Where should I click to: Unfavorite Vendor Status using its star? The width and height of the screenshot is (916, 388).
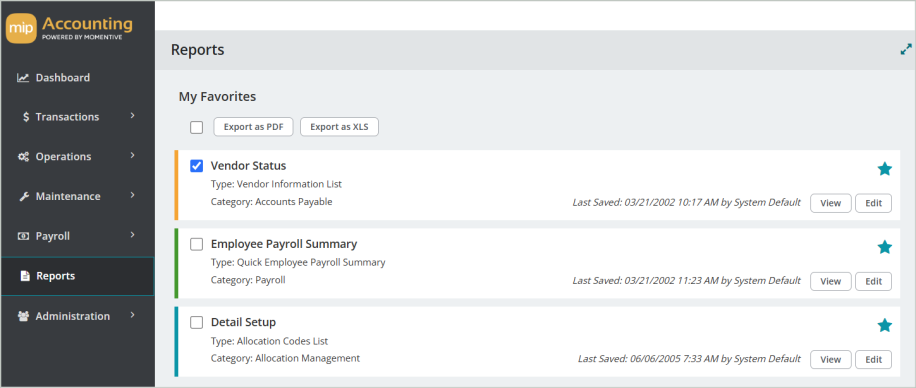tap(884, 169)
